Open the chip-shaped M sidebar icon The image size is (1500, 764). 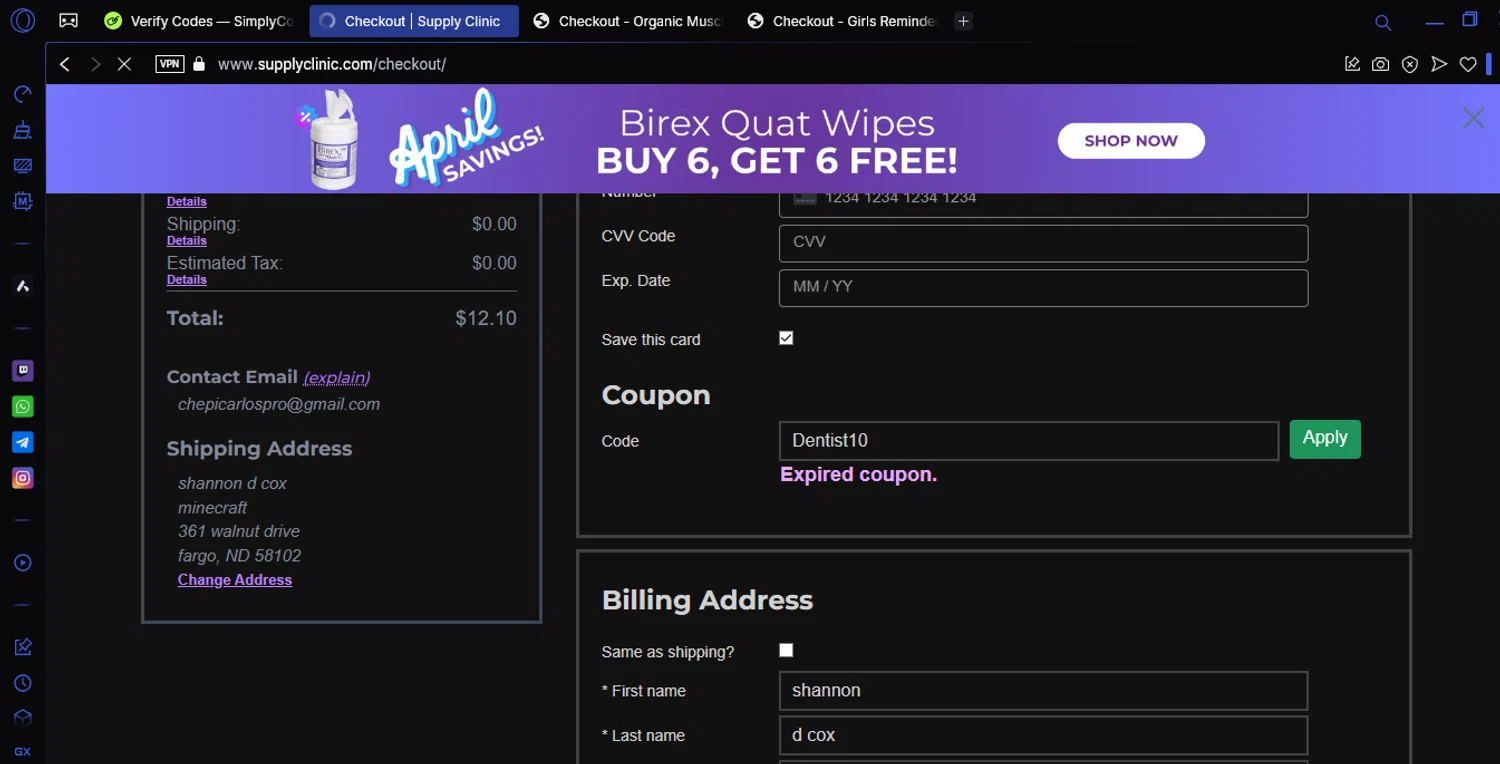(23, 201)
